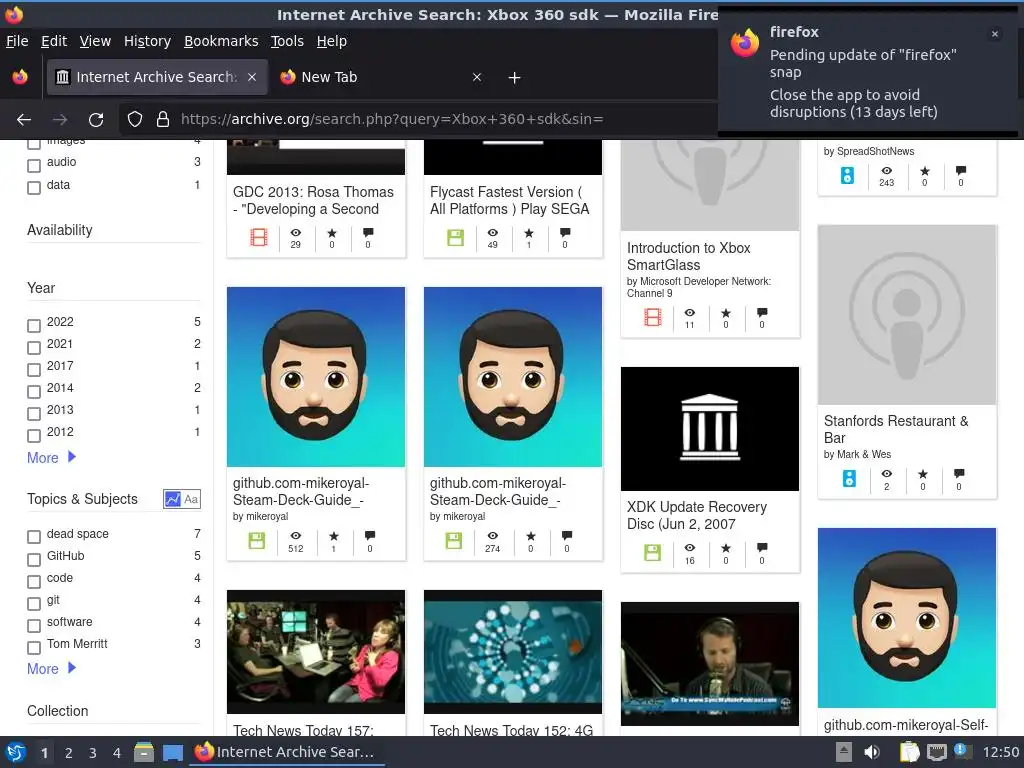This screenshot has width=1024, height=768.
Task: Click the movie media type icon under GDC 2013
Action: click(259, 237)
